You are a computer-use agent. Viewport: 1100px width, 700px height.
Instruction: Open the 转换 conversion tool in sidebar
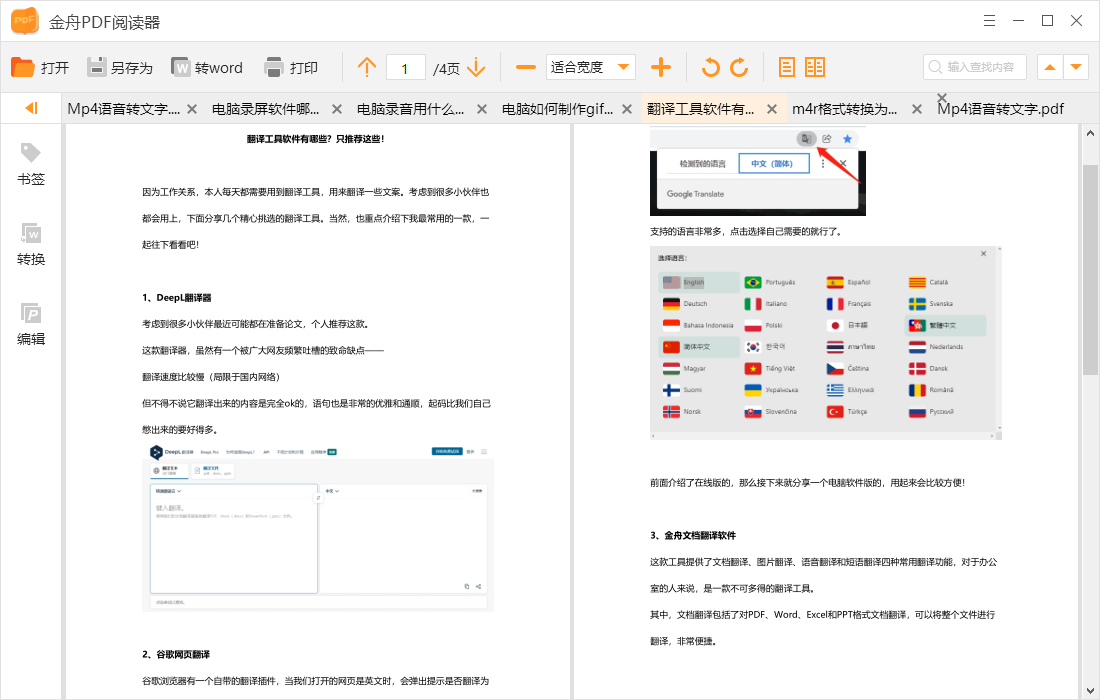pos(31,245)
